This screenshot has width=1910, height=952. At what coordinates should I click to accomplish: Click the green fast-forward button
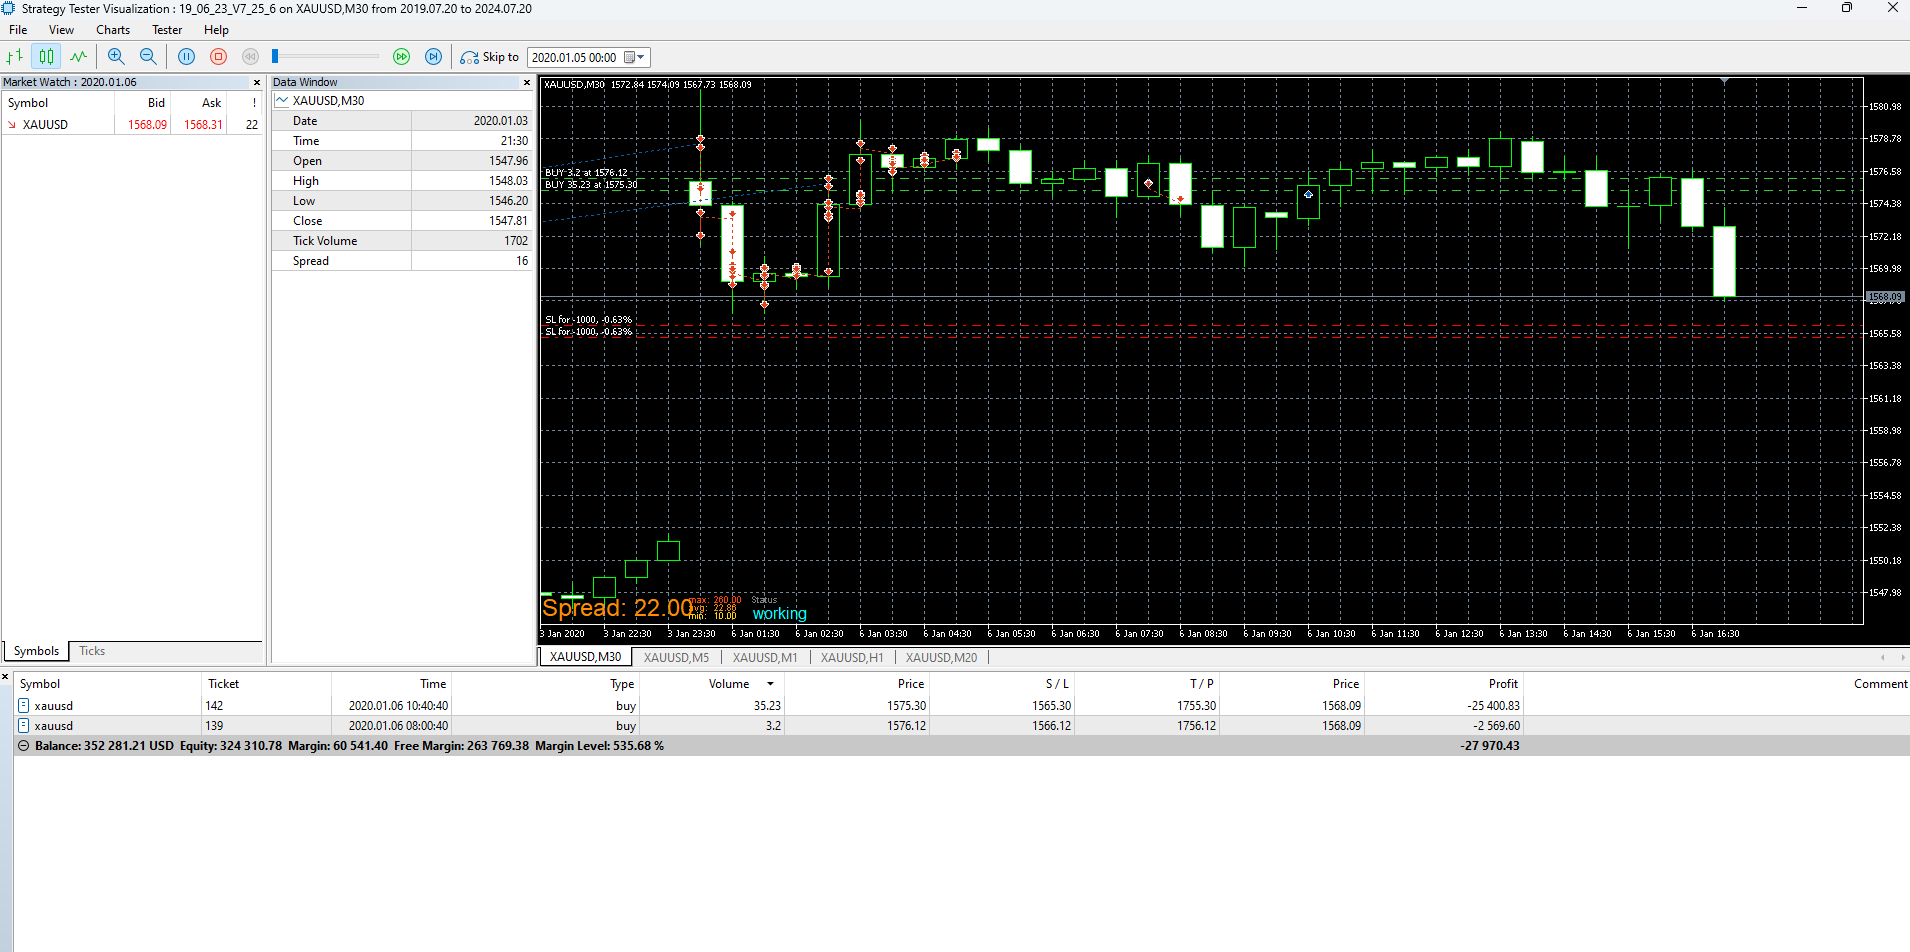click(401, 57)
